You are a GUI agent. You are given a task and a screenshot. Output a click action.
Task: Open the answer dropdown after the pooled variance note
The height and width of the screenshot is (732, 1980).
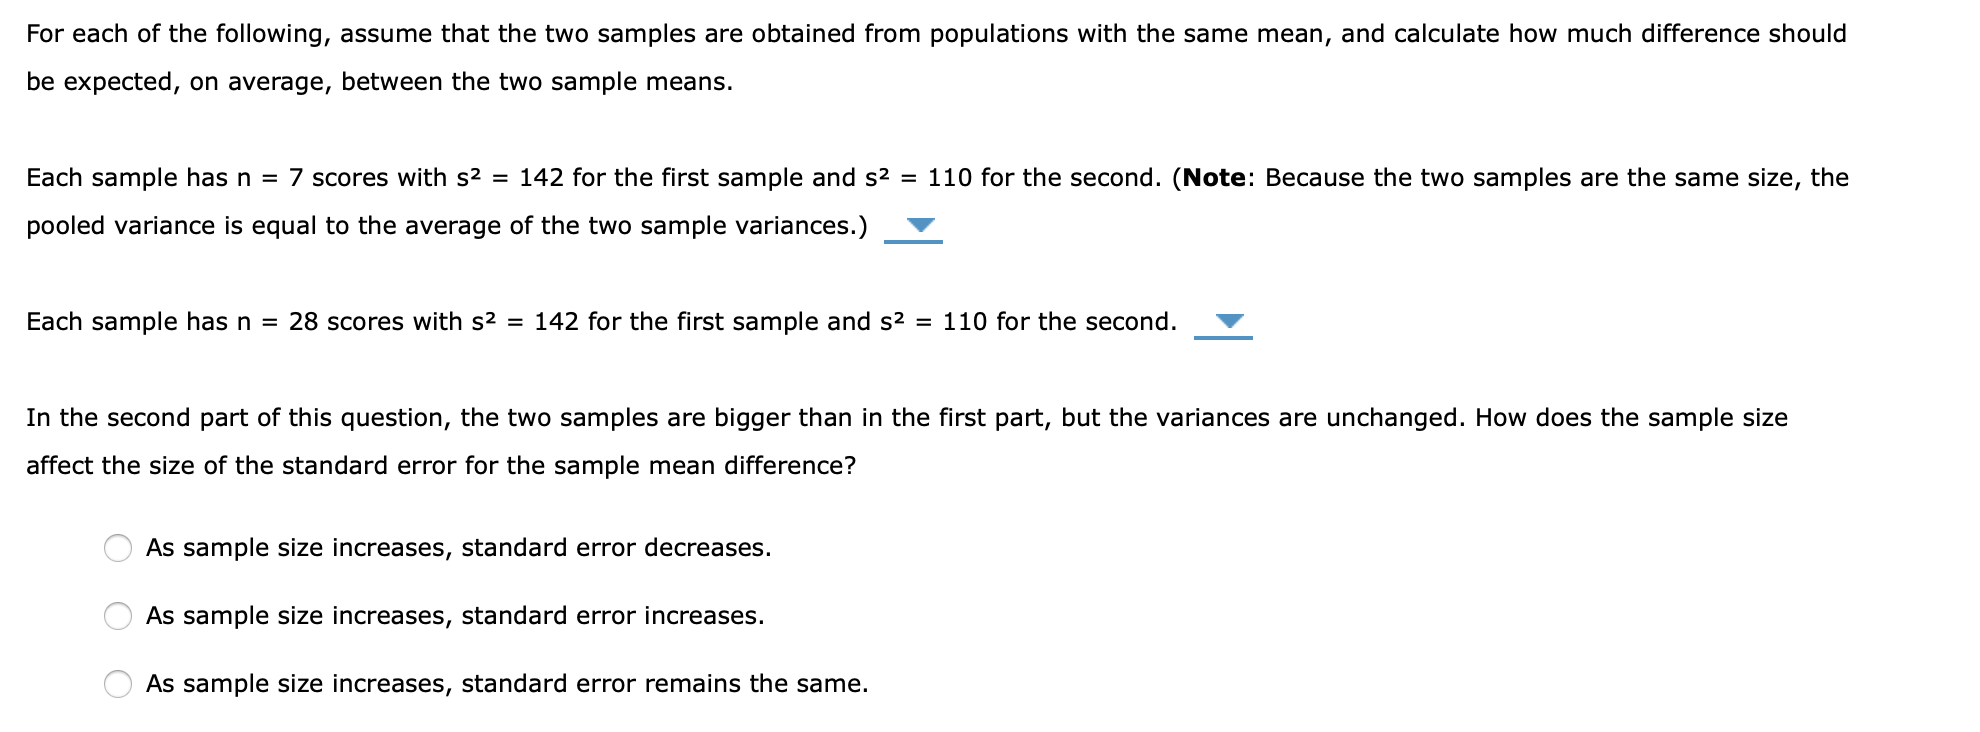click(x=916, y=229)
